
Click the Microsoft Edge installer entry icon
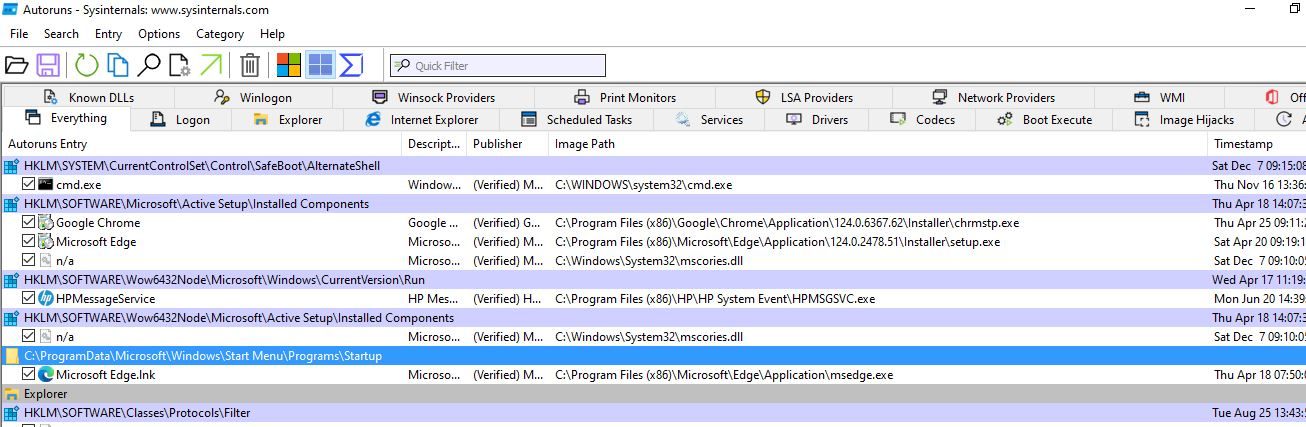45,241
